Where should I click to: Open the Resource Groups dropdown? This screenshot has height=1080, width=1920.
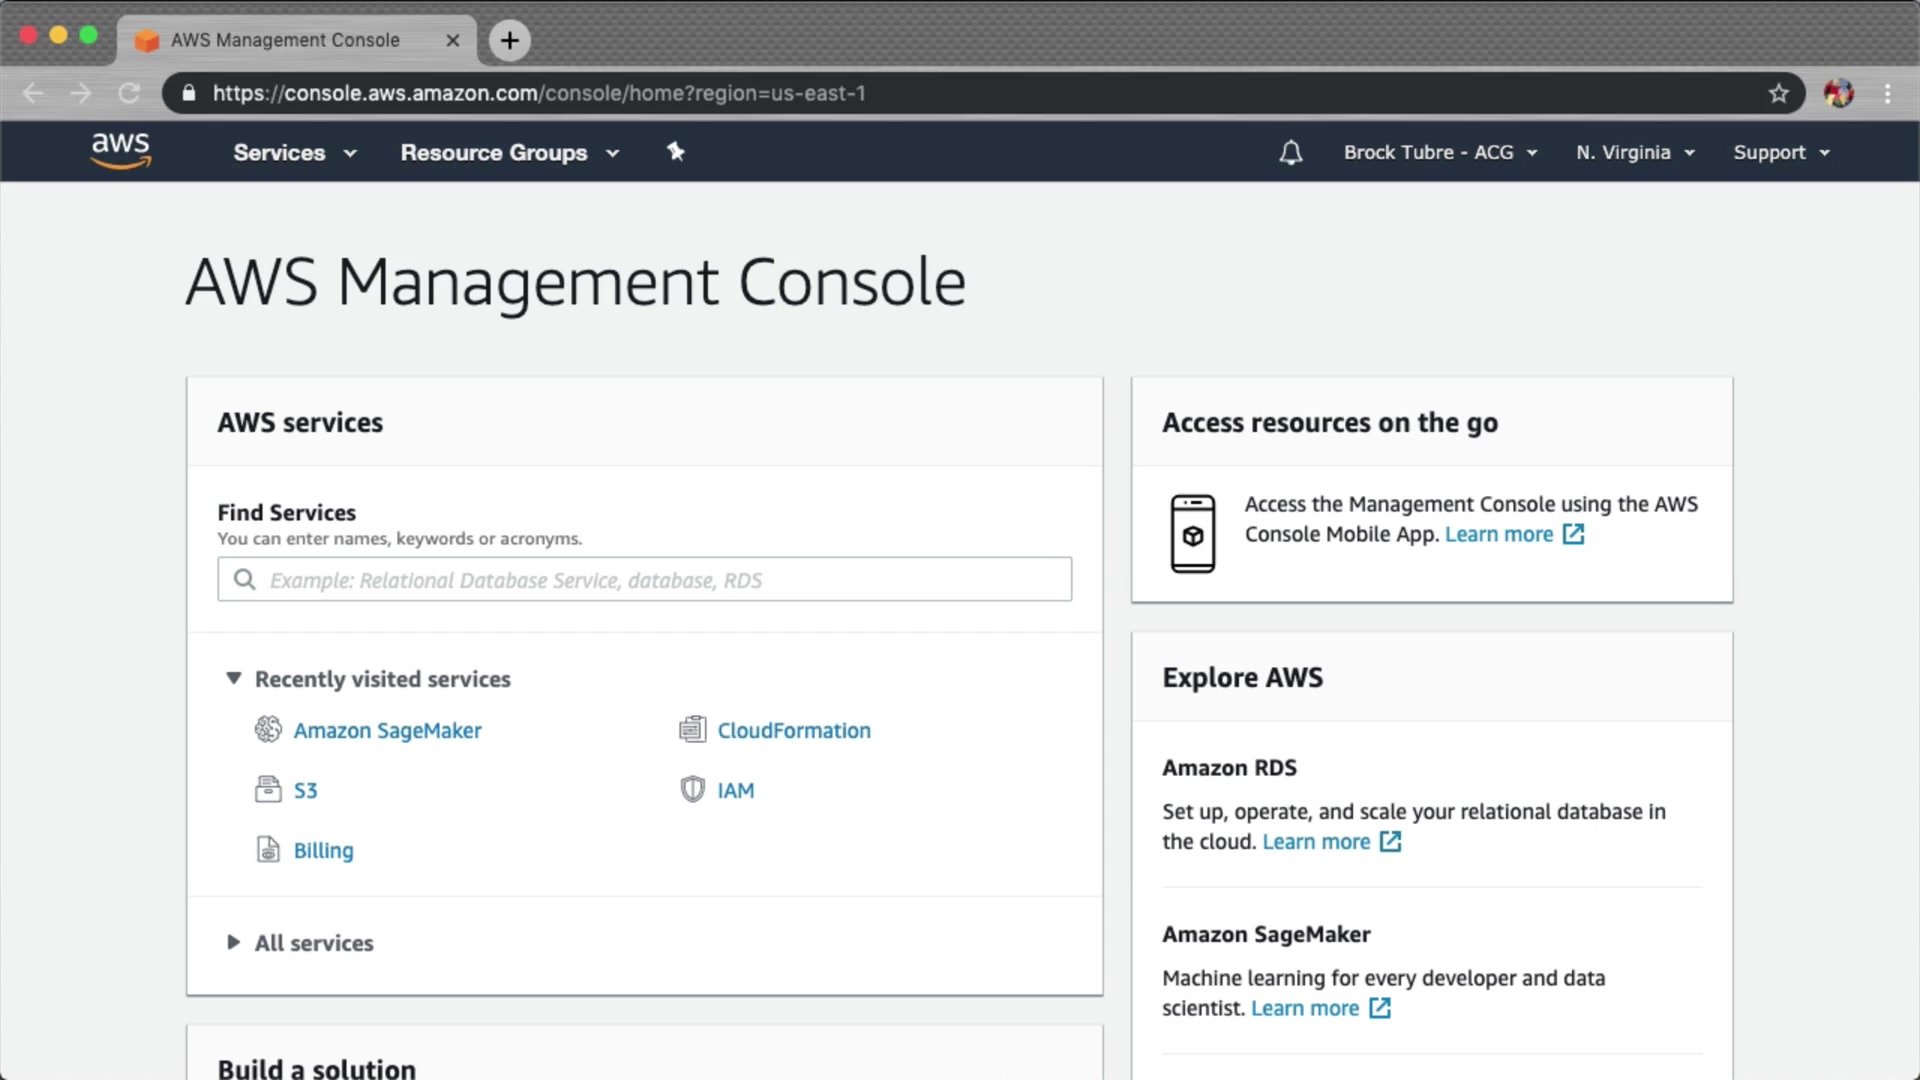pos(509,153)
